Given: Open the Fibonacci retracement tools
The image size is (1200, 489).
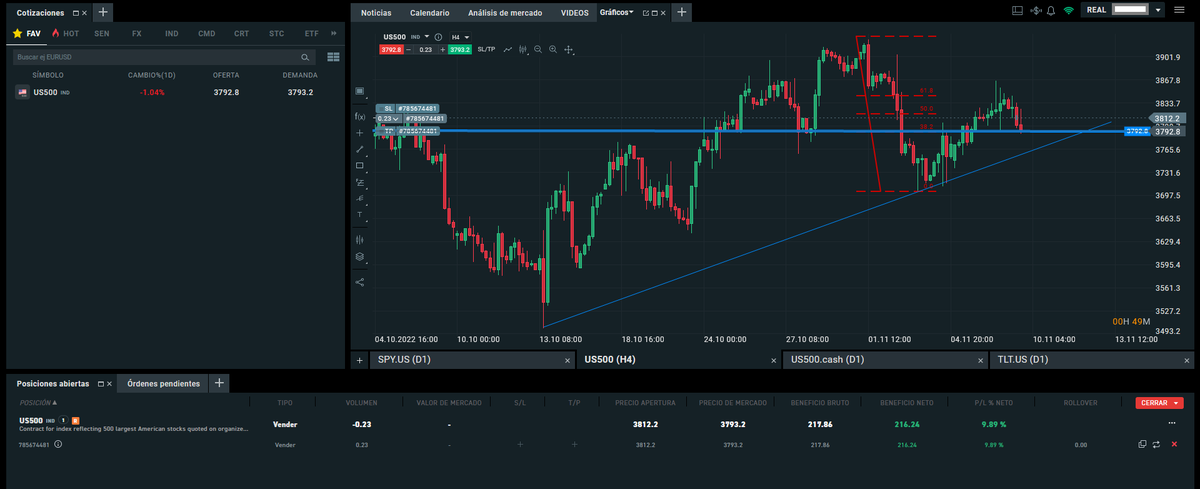Looking at the screenshot, I should coord(360,182).
